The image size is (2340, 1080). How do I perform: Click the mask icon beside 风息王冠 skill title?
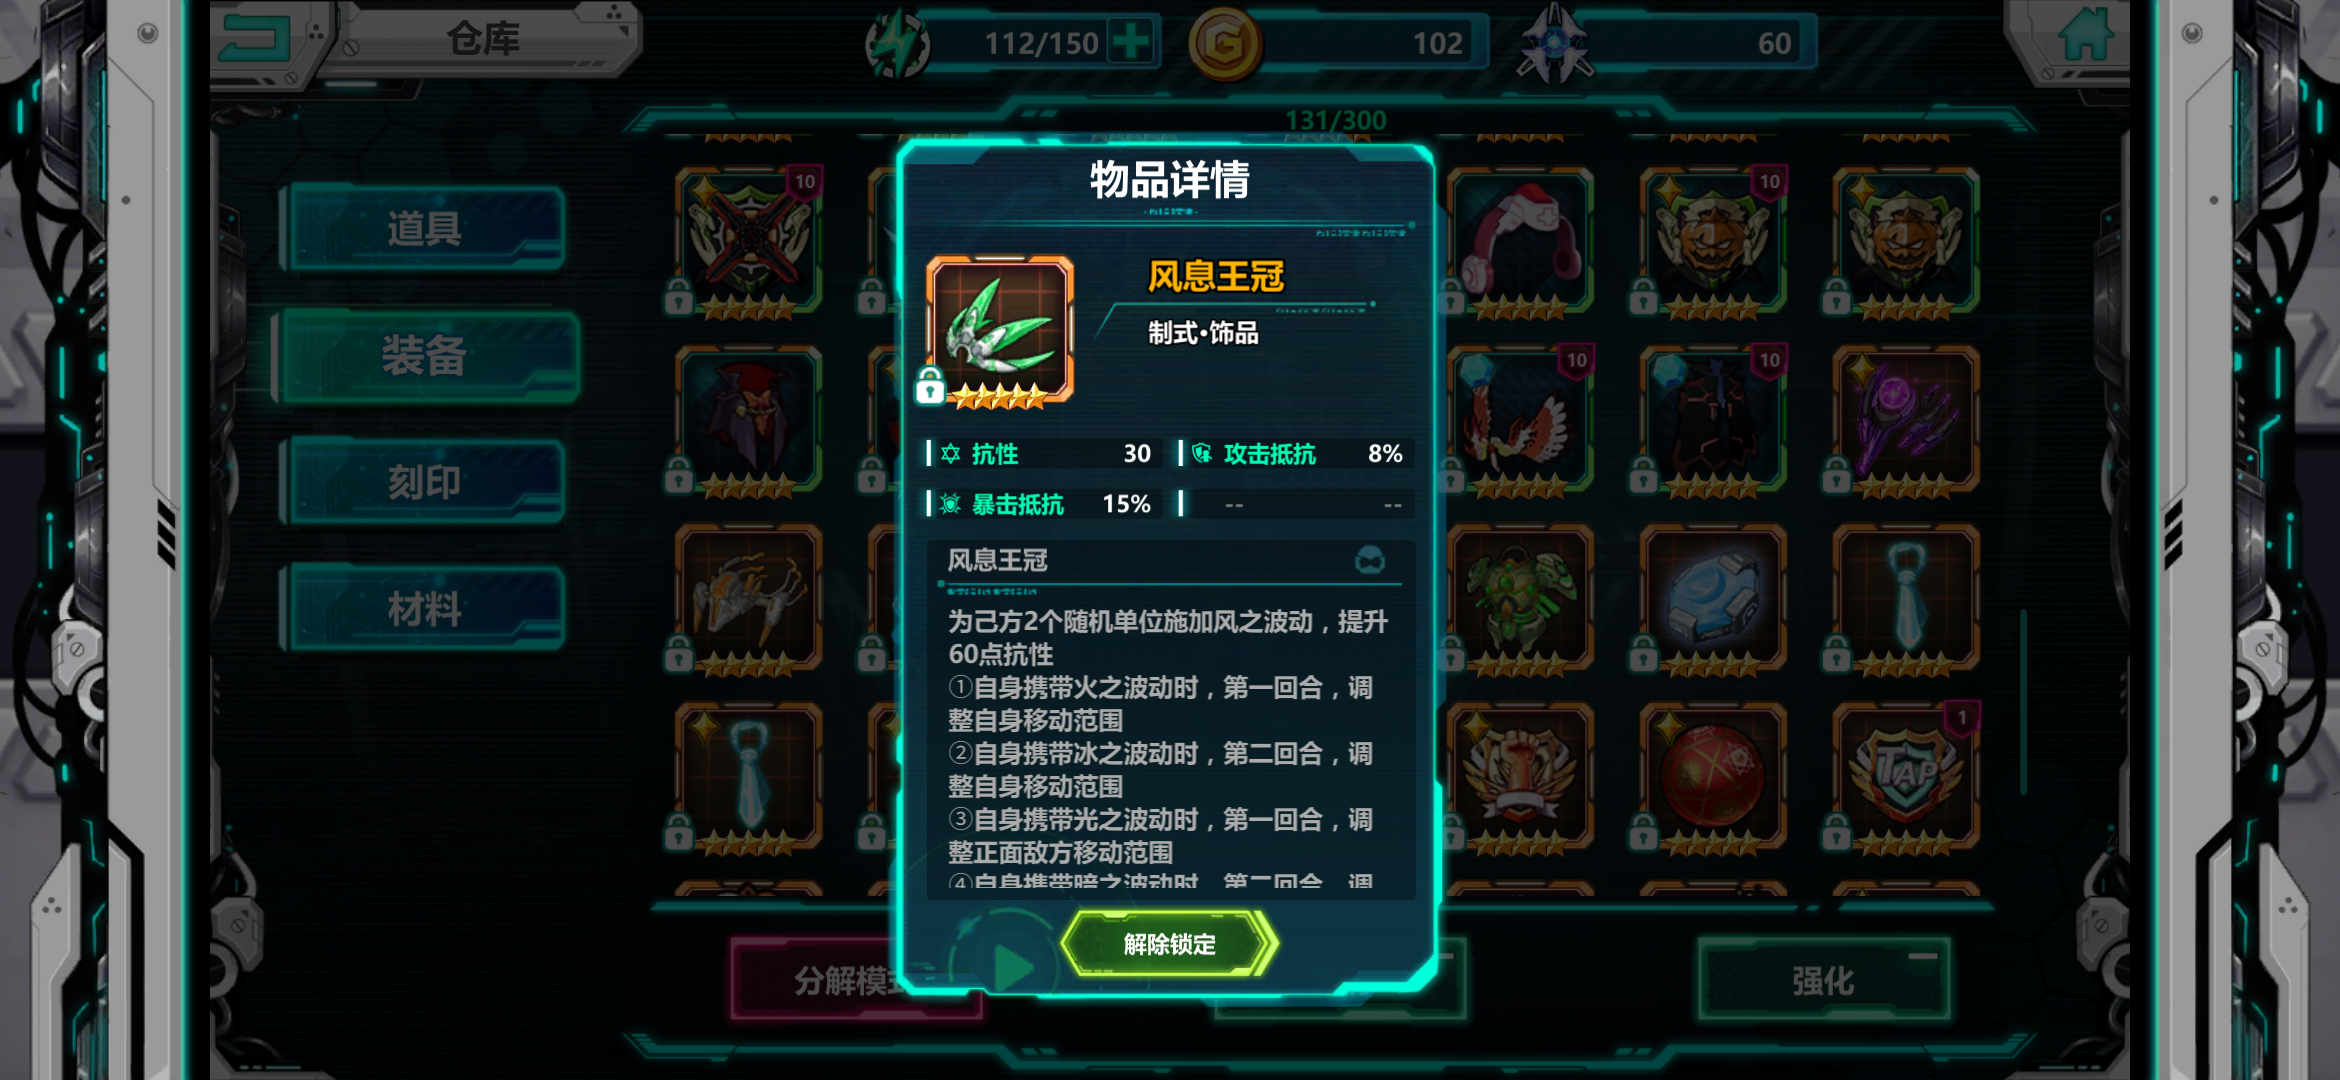pyautogui.click(x=1370, y=560)
